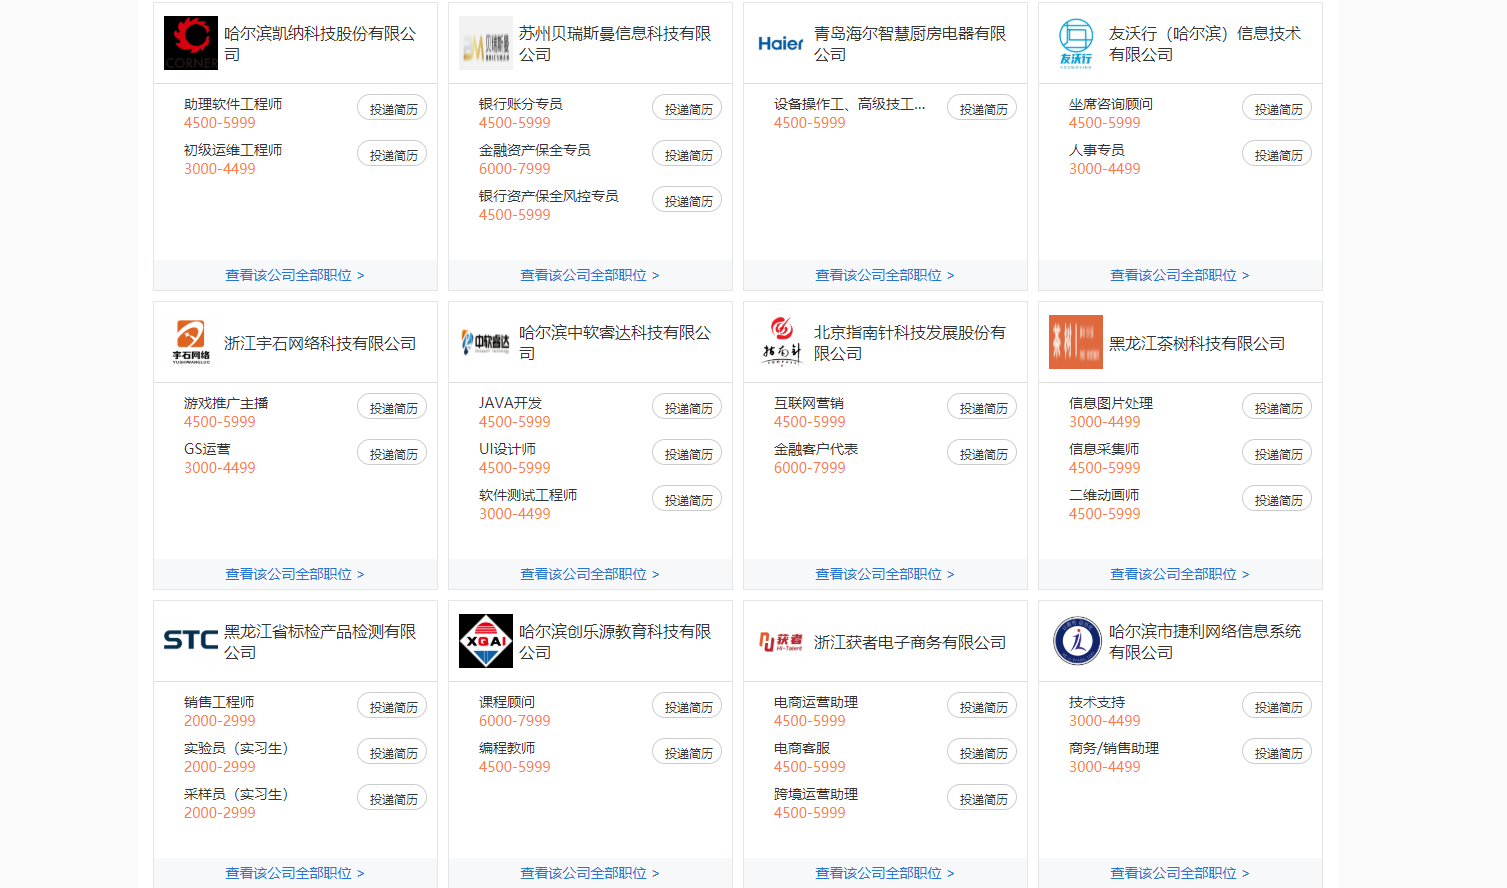This screenshot has height=888, width=1507.
Task: View all positions at 哈尔滨凯纳科技
Action: (x=295, y=275)
